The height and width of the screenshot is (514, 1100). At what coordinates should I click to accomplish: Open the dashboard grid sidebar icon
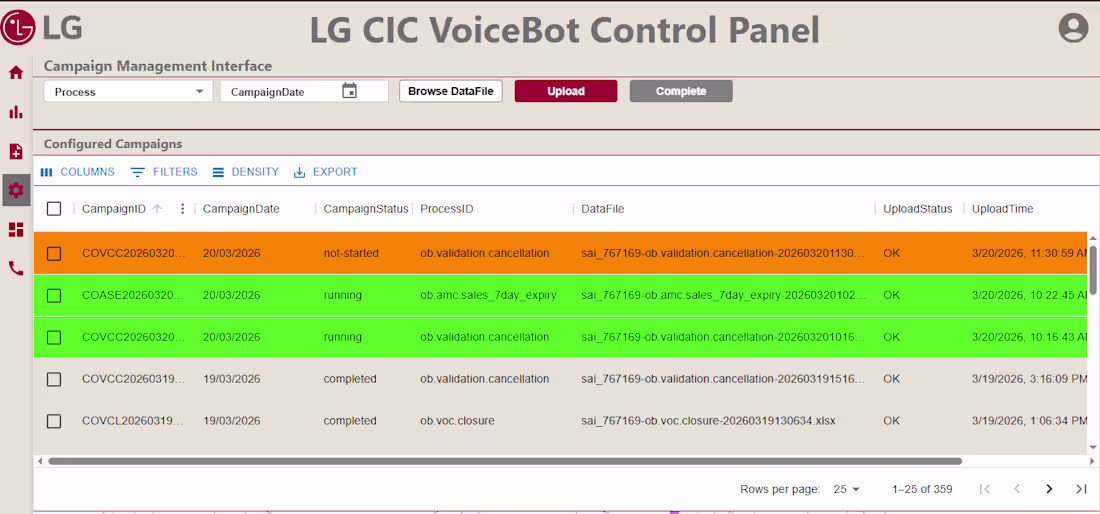pyautogui.click(x=16, y=230)
